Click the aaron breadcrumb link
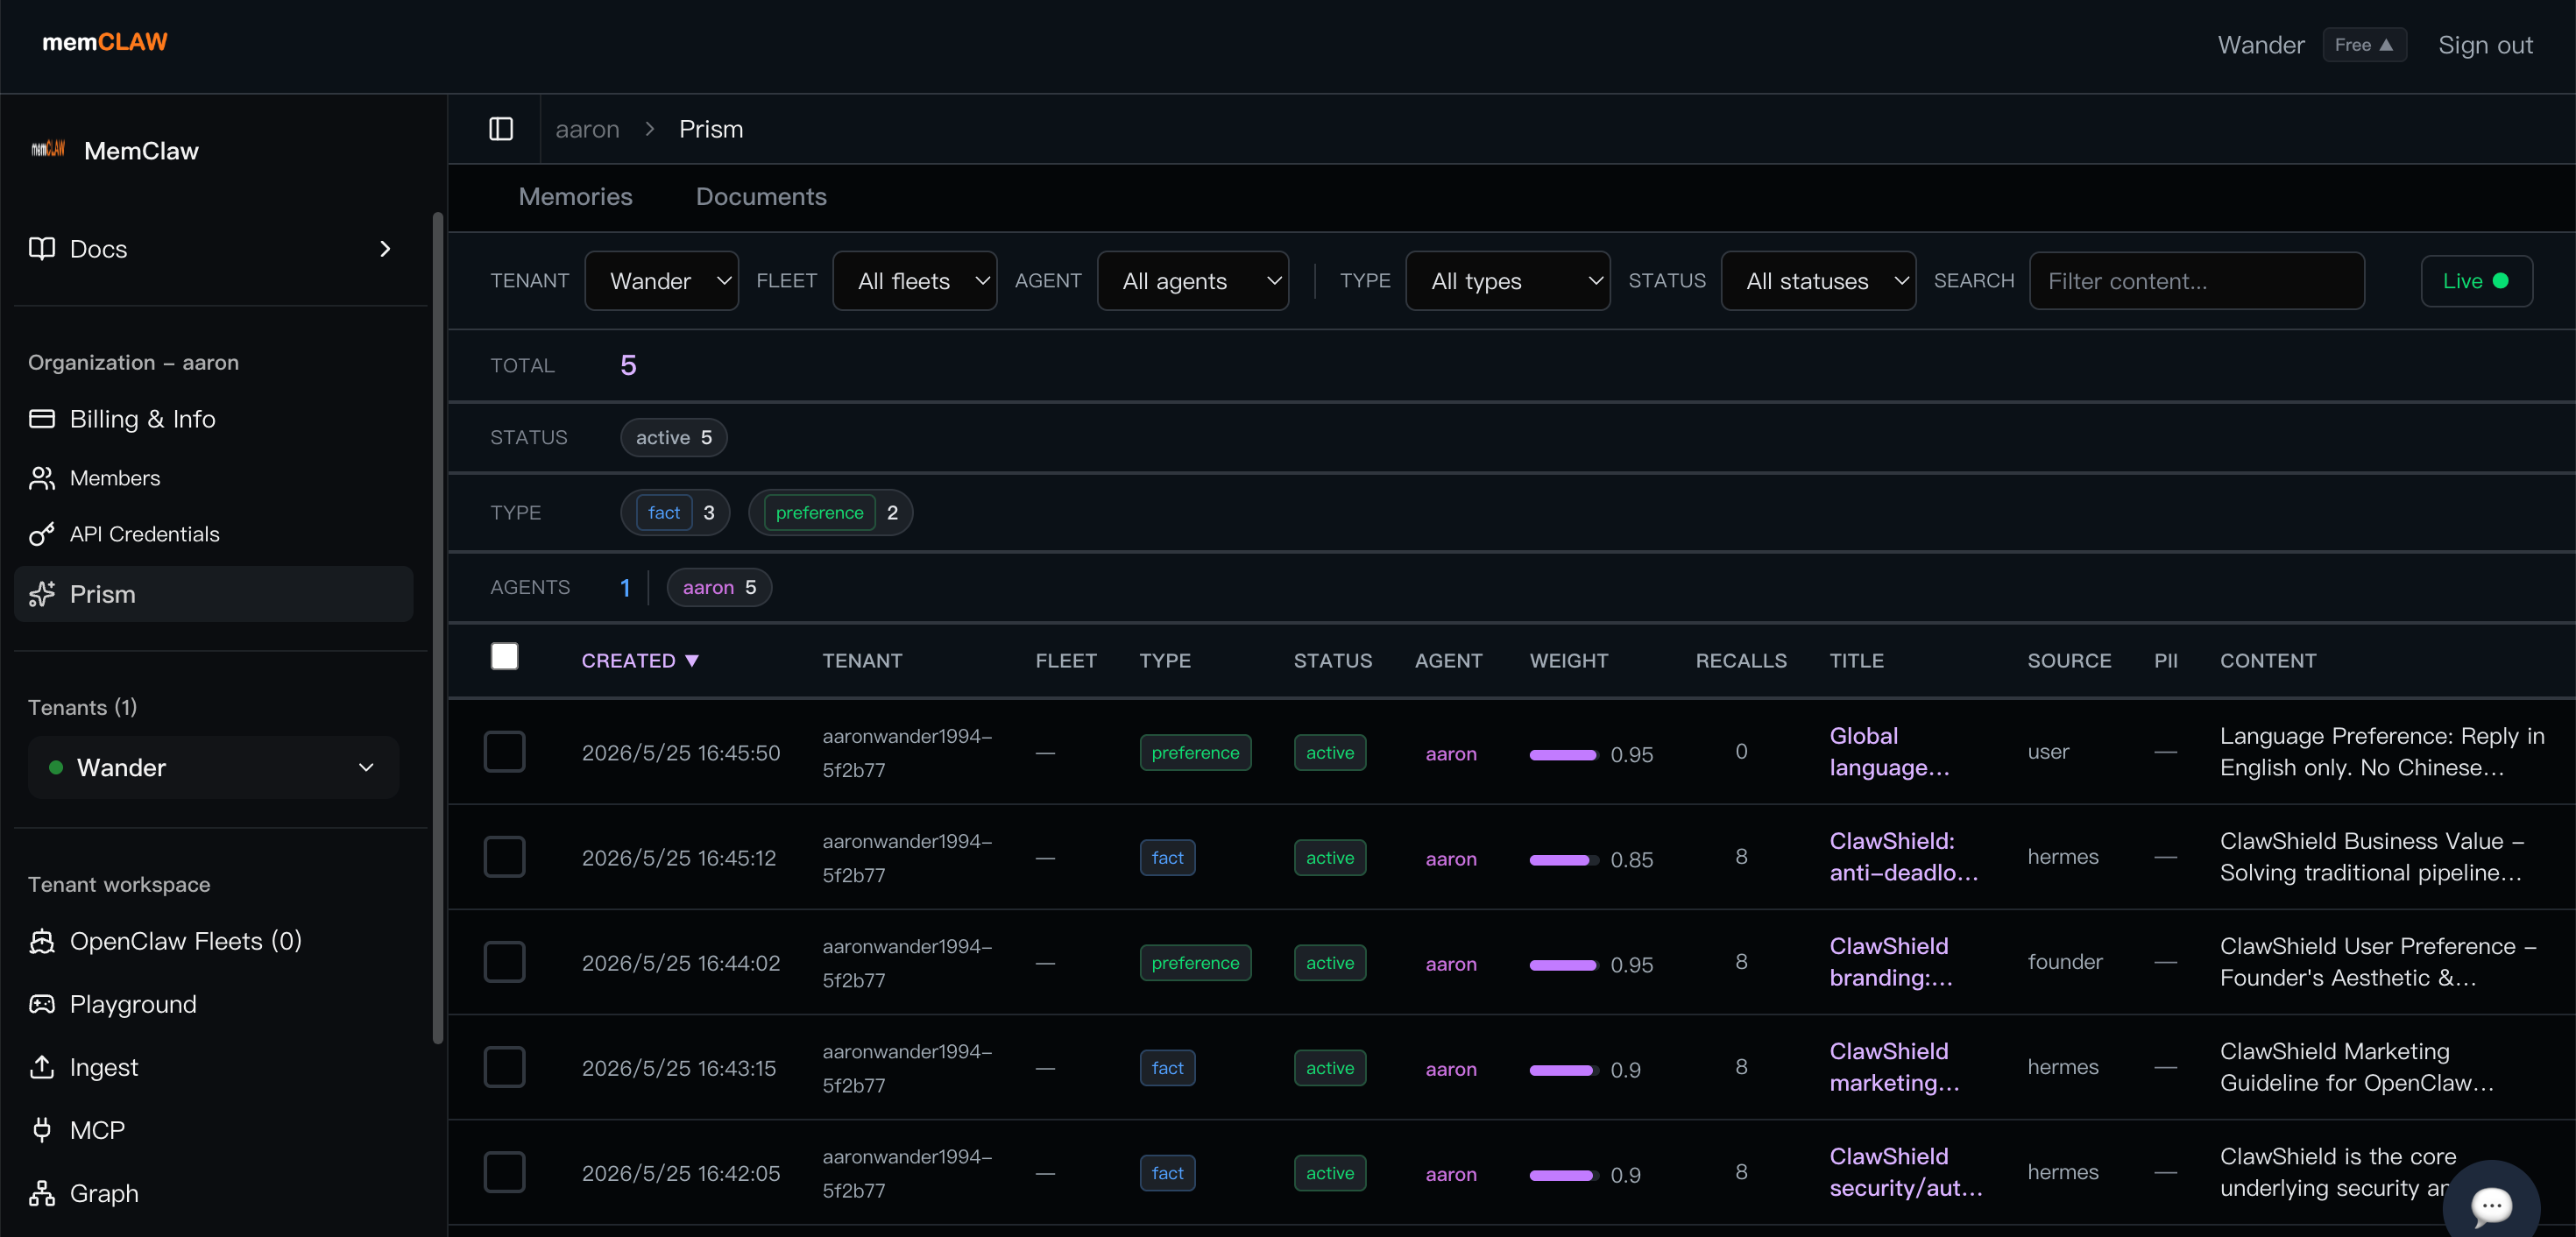 (587, 129)
